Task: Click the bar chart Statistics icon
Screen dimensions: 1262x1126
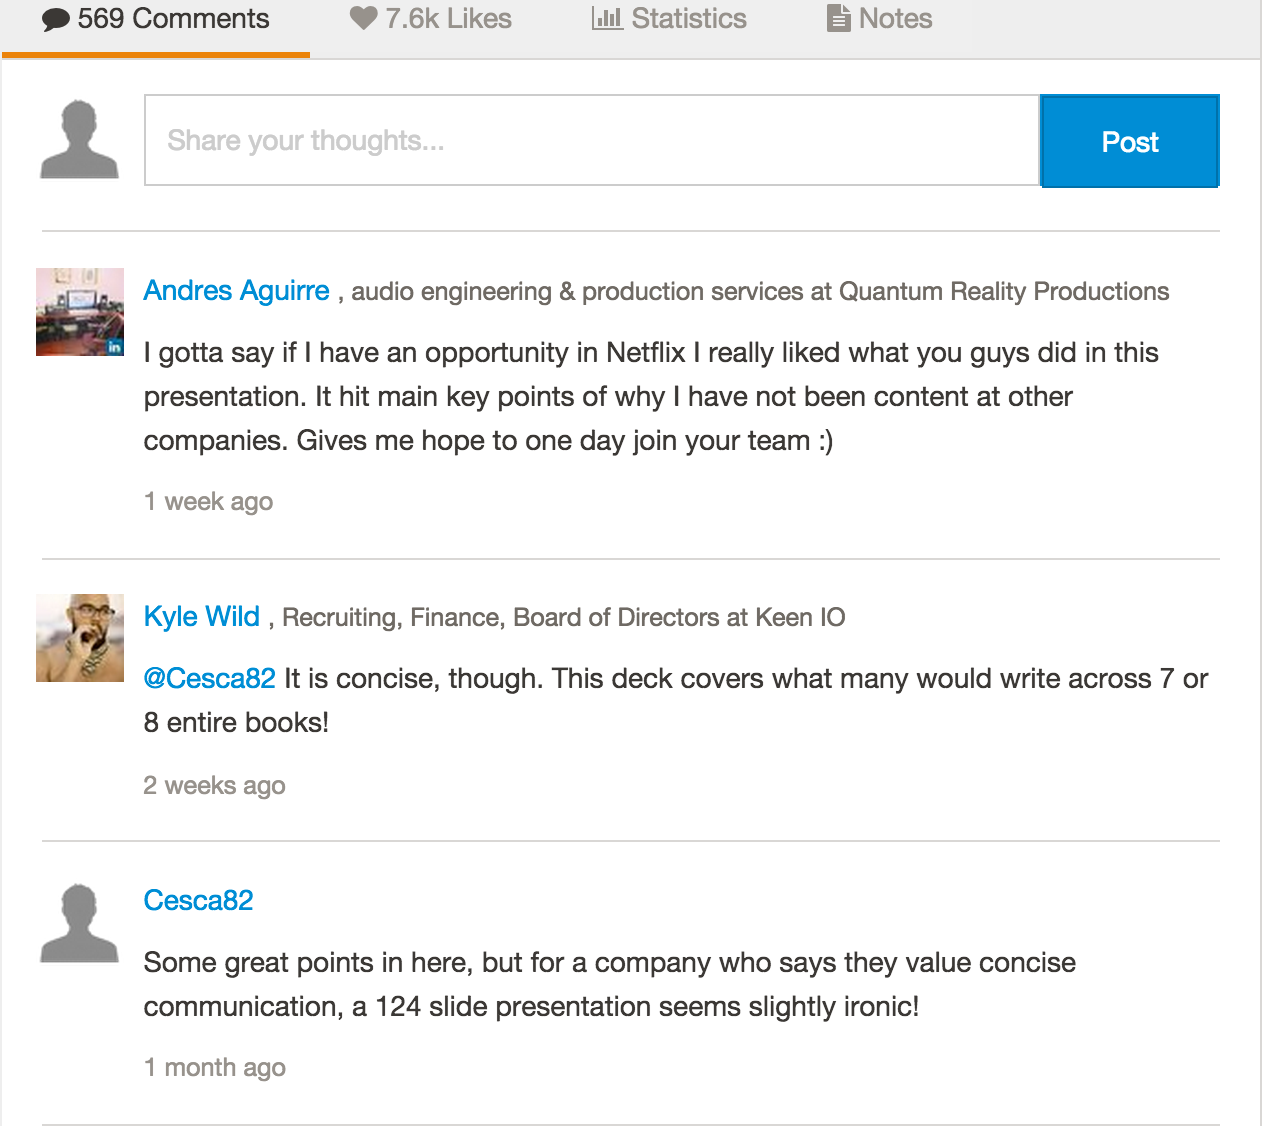Action: pos(607,18)
